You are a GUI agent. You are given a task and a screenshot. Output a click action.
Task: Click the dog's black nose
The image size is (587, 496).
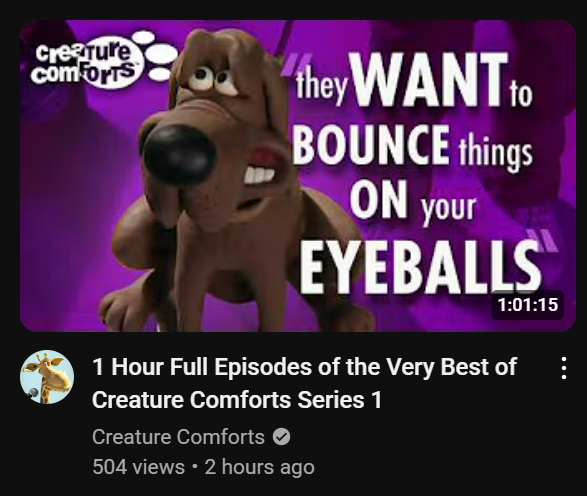coord(179,155)
